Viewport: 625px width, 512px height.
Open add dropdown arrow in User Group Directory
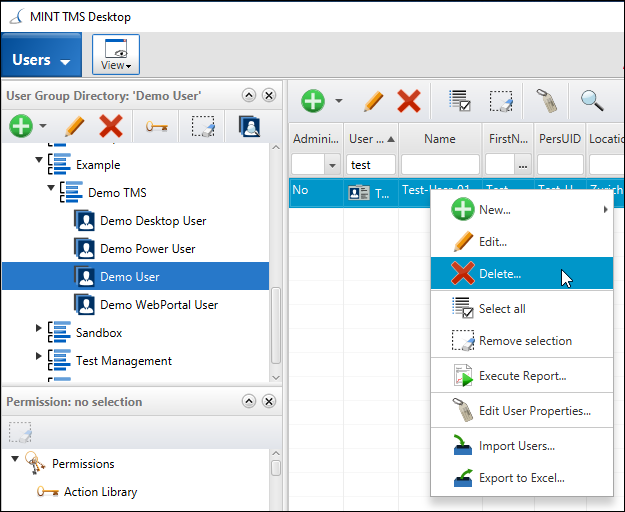pyautogui.click(x=43, y=126)
